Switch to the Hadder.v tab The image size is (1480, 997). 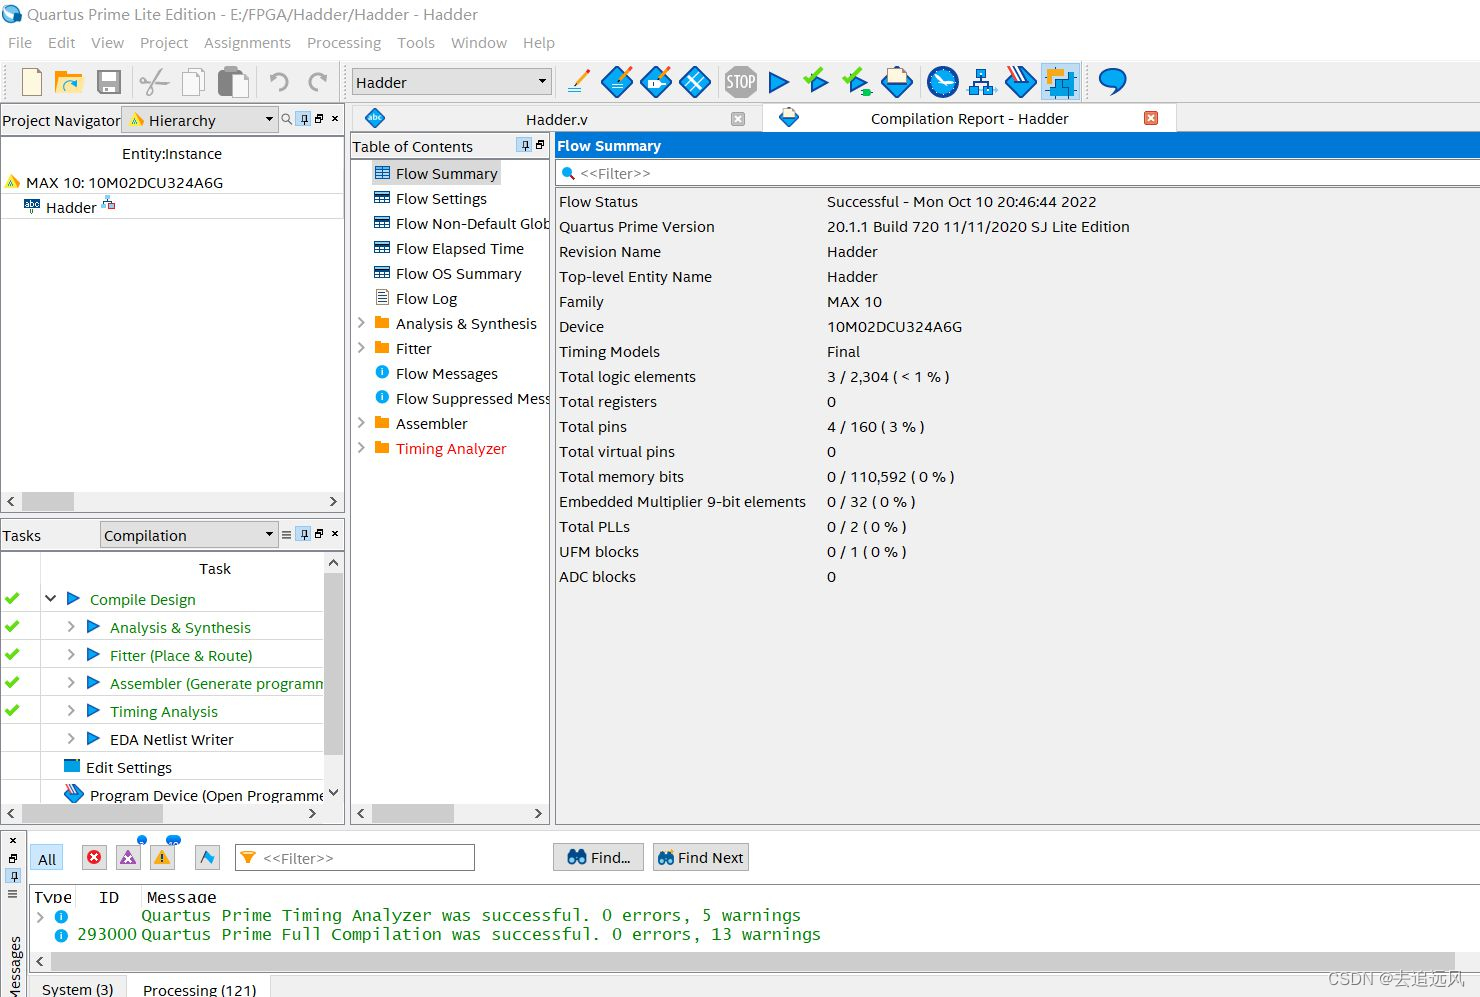pos(556,119)
